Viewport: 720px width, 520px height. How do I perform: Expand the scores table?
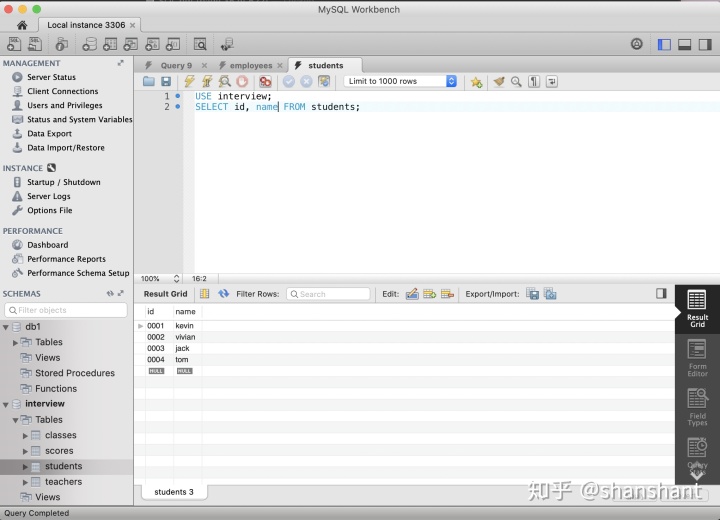25,451
